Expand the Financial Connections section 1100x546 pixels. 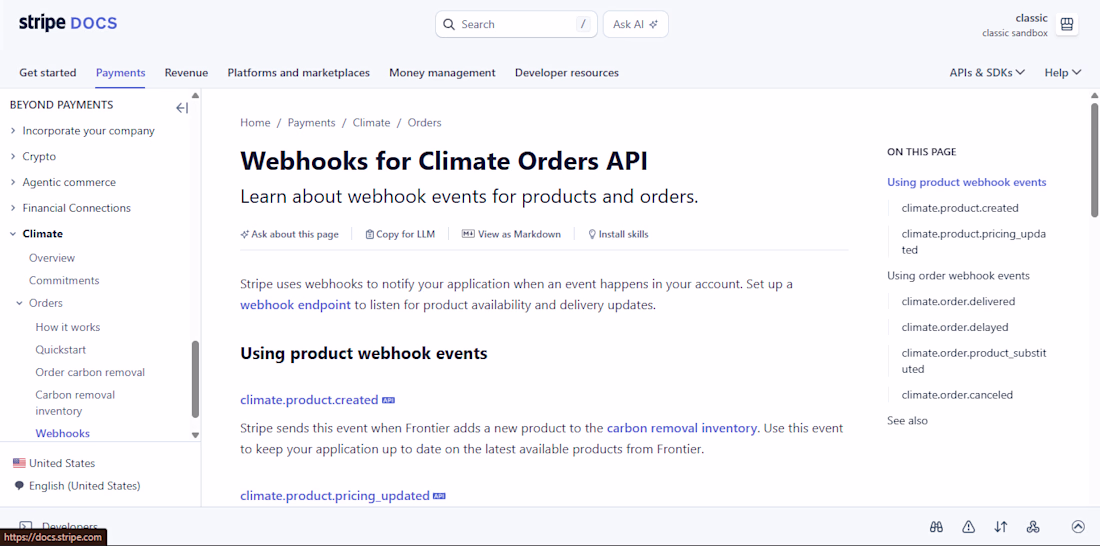[x=13, y=208]
